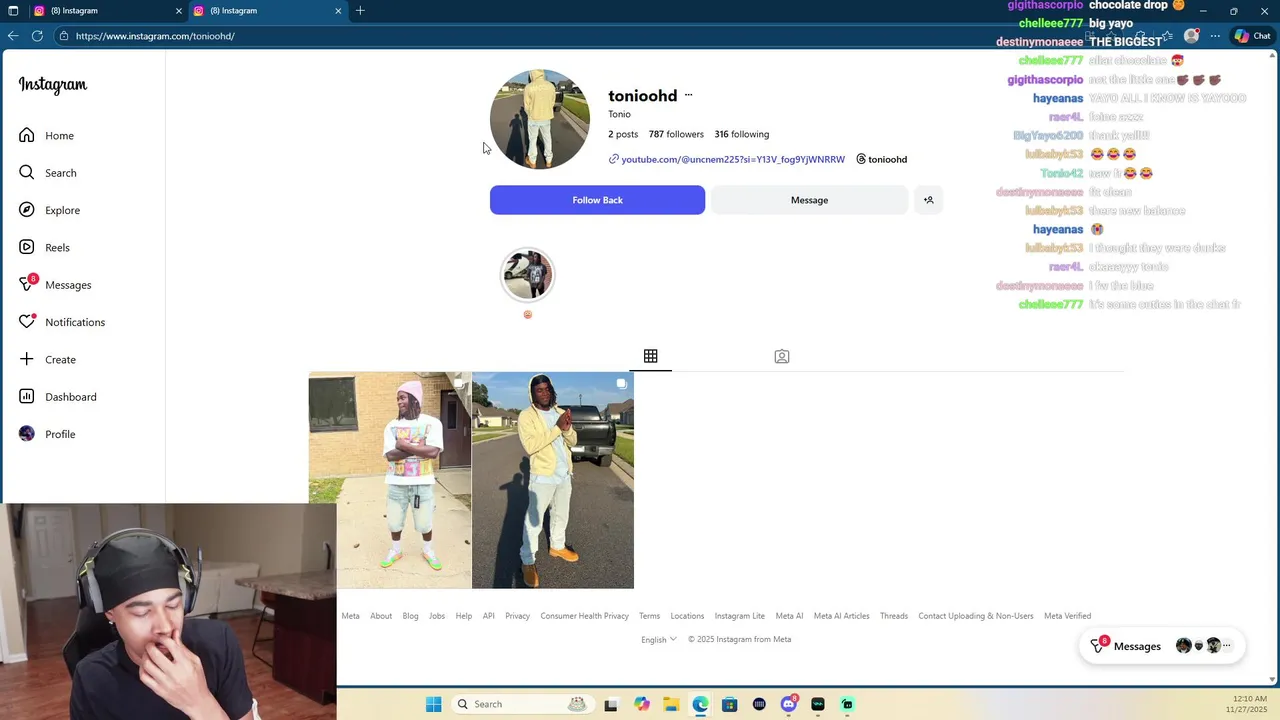Click the taskbar Search box
This screenshot has height=720, width=1280.
pos(521,704)
